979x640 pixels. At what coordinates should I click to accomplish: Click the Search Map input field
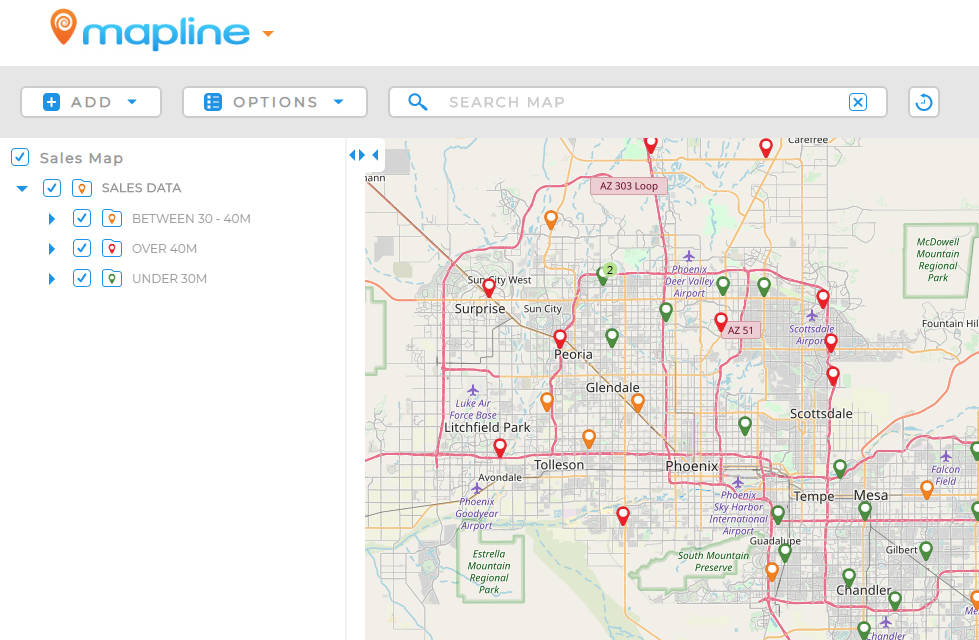click(x=637, y=102)
